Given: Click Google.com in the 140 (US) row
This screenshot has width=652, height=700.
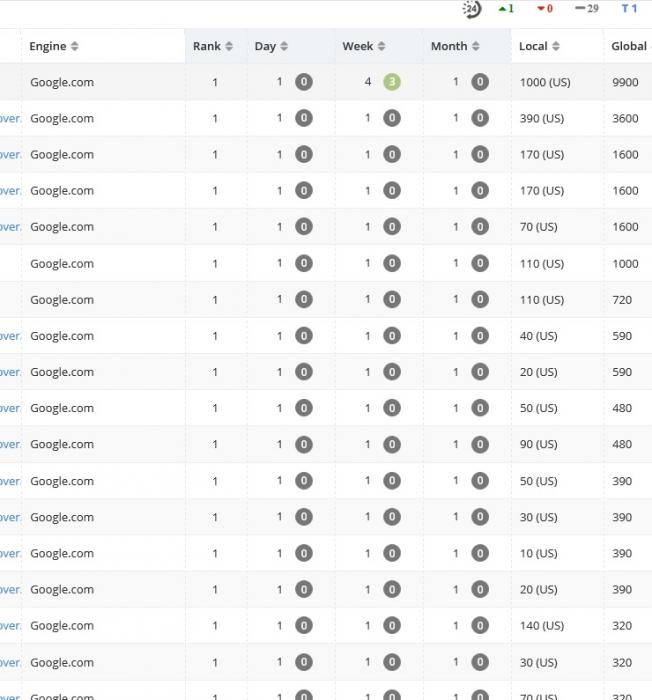Looking at the screenshot, I should point(62,625).
